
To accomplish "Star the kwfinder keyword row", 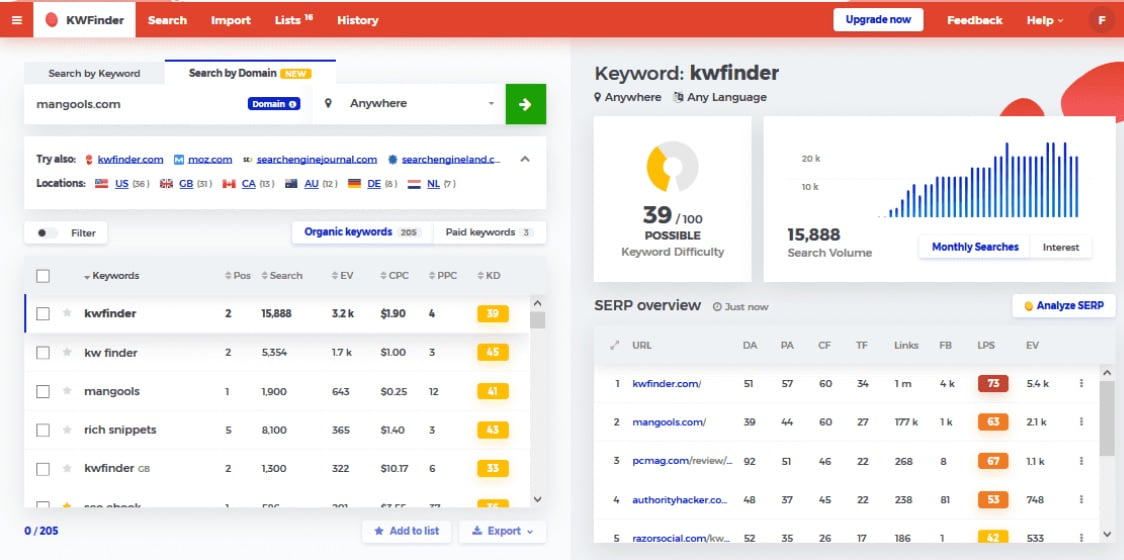I will point(67,314).
